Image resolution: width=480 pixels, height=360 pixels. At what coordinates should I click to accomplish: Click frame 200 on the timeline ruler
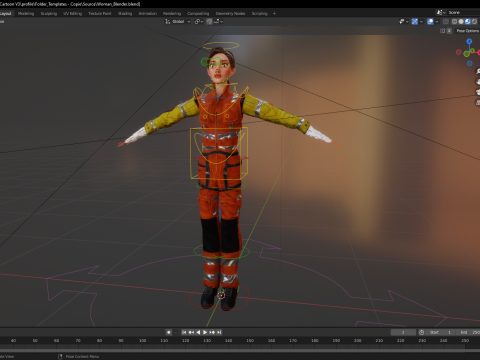click(x=357, y=341)
